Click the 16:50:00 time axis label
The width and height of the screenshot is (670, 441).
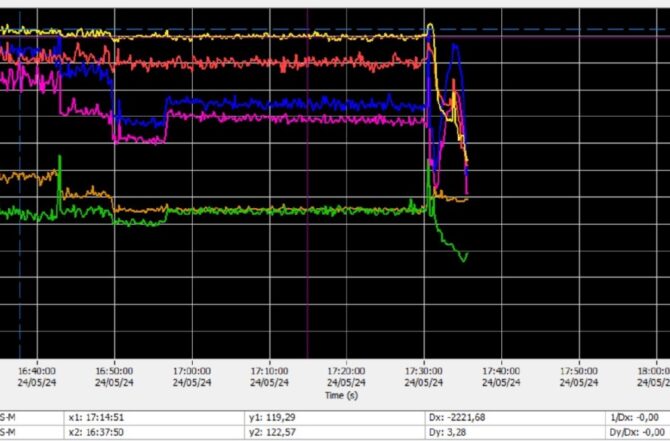coord(114,376)
